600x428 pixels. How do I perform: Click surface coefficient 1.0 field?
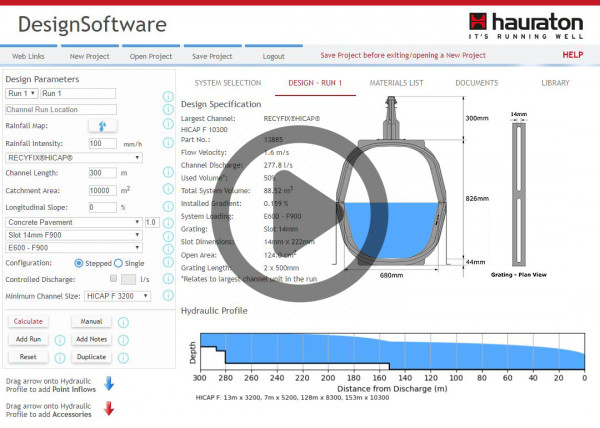152,222
